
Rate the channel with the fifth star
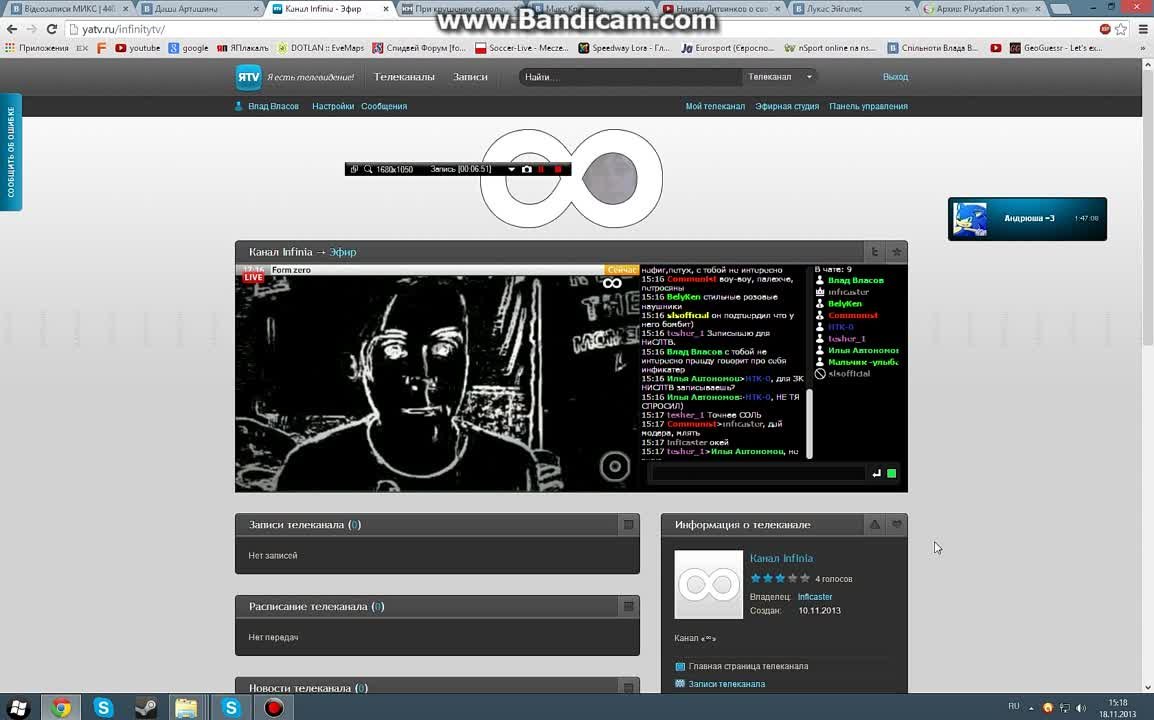(805, 578)
